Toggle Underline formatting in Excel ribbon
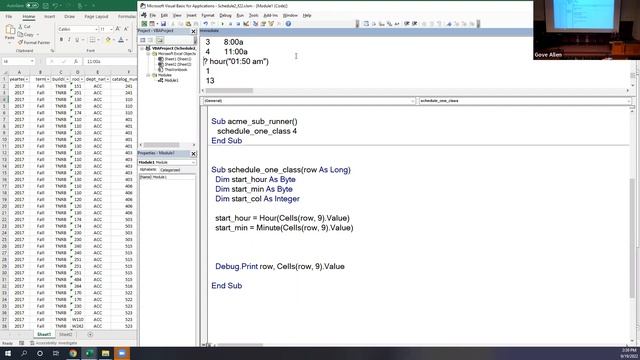This screenshot has height=360, width=640. pyautogui.click(x=77, y=40)
